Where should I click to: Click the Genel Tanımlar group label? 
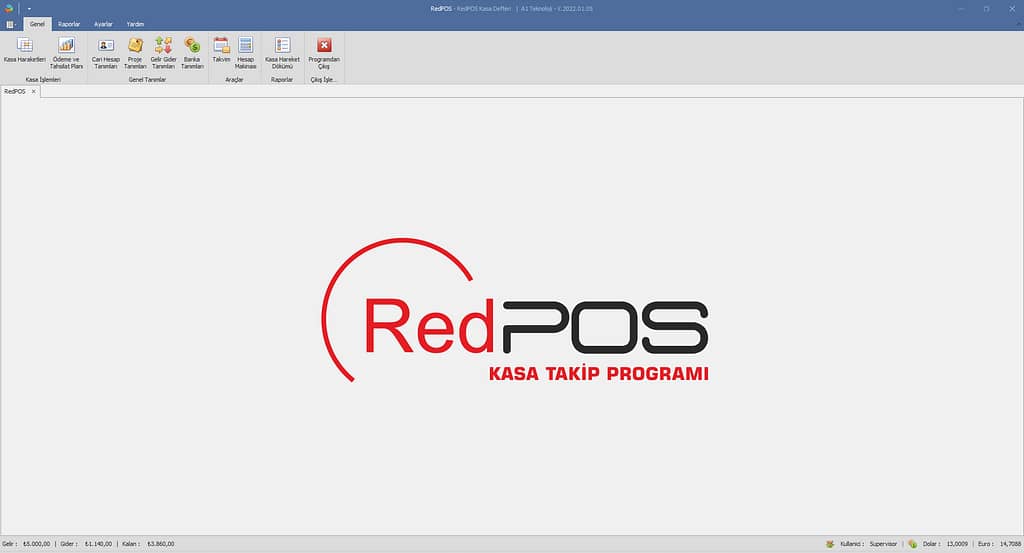coord(147,80)
